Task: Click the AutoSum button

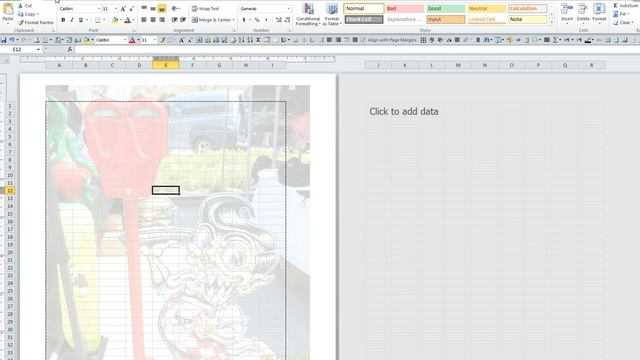Action: click(x=626, y=5)
